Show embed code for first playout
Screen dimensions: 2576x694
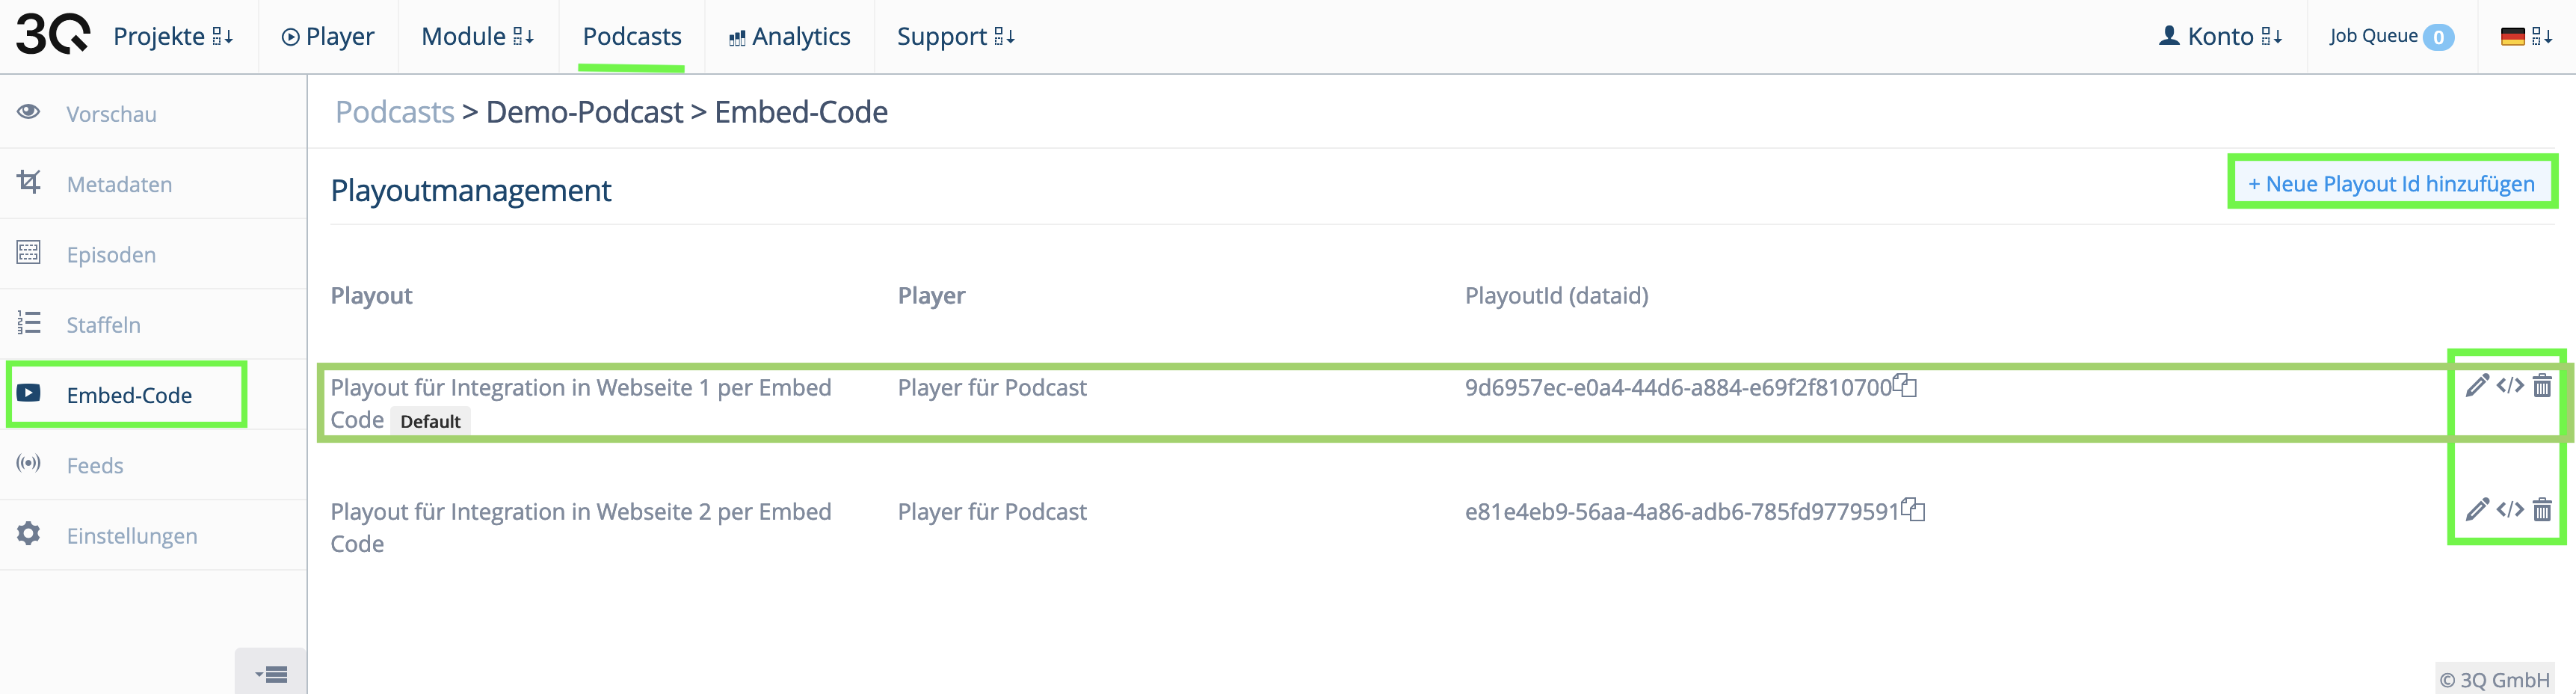2510,386
